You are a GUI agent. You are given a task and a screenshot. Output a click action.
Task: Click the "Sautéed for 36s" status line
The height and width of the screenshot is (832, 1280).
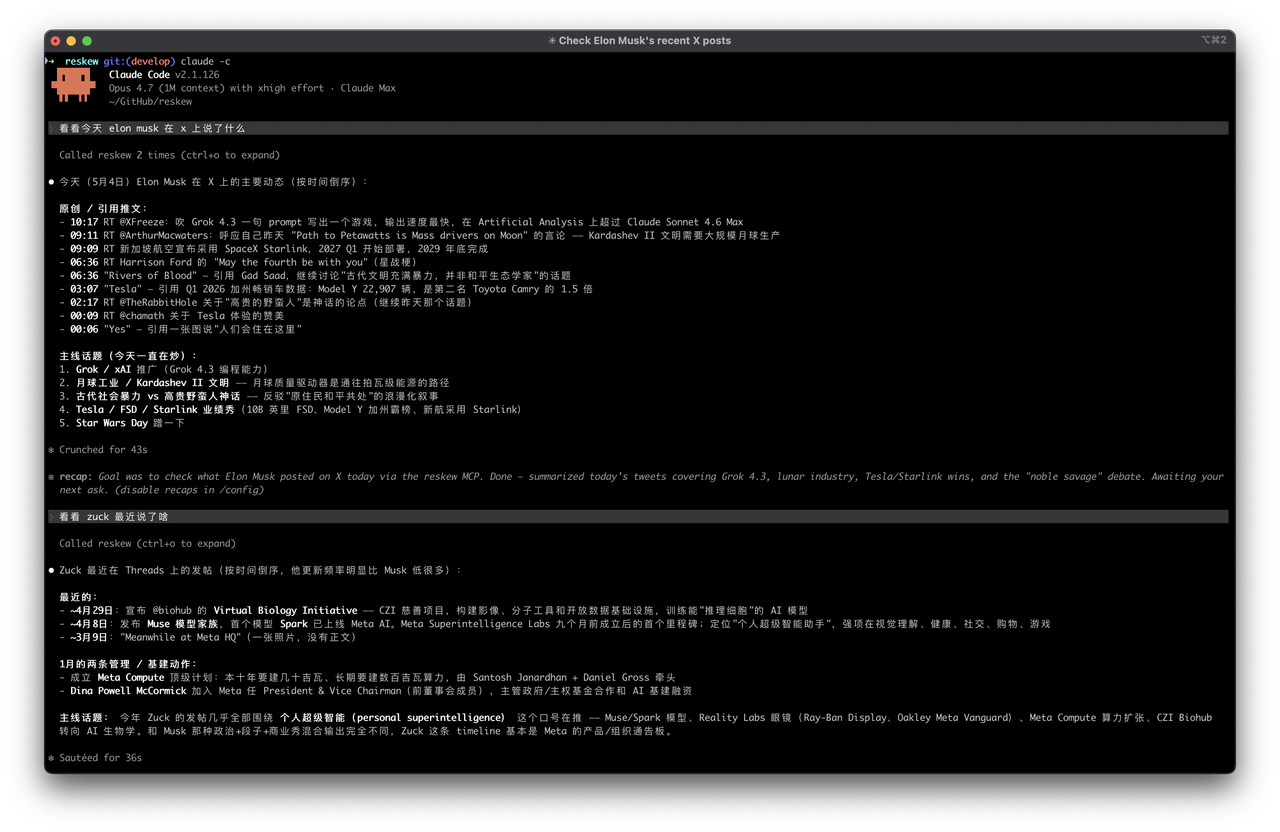pyautogui.click(x=101, y=758)
